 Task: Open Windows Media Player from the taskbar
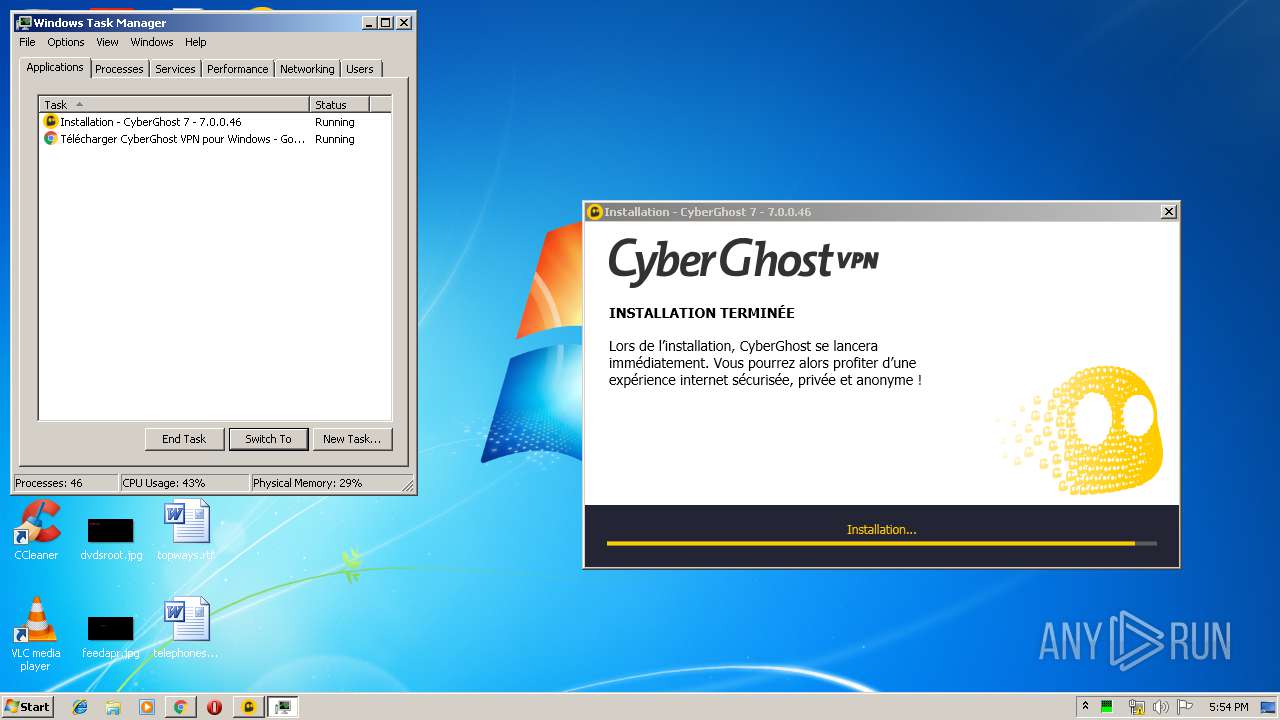pyautogui.click(x=146, y=707)
